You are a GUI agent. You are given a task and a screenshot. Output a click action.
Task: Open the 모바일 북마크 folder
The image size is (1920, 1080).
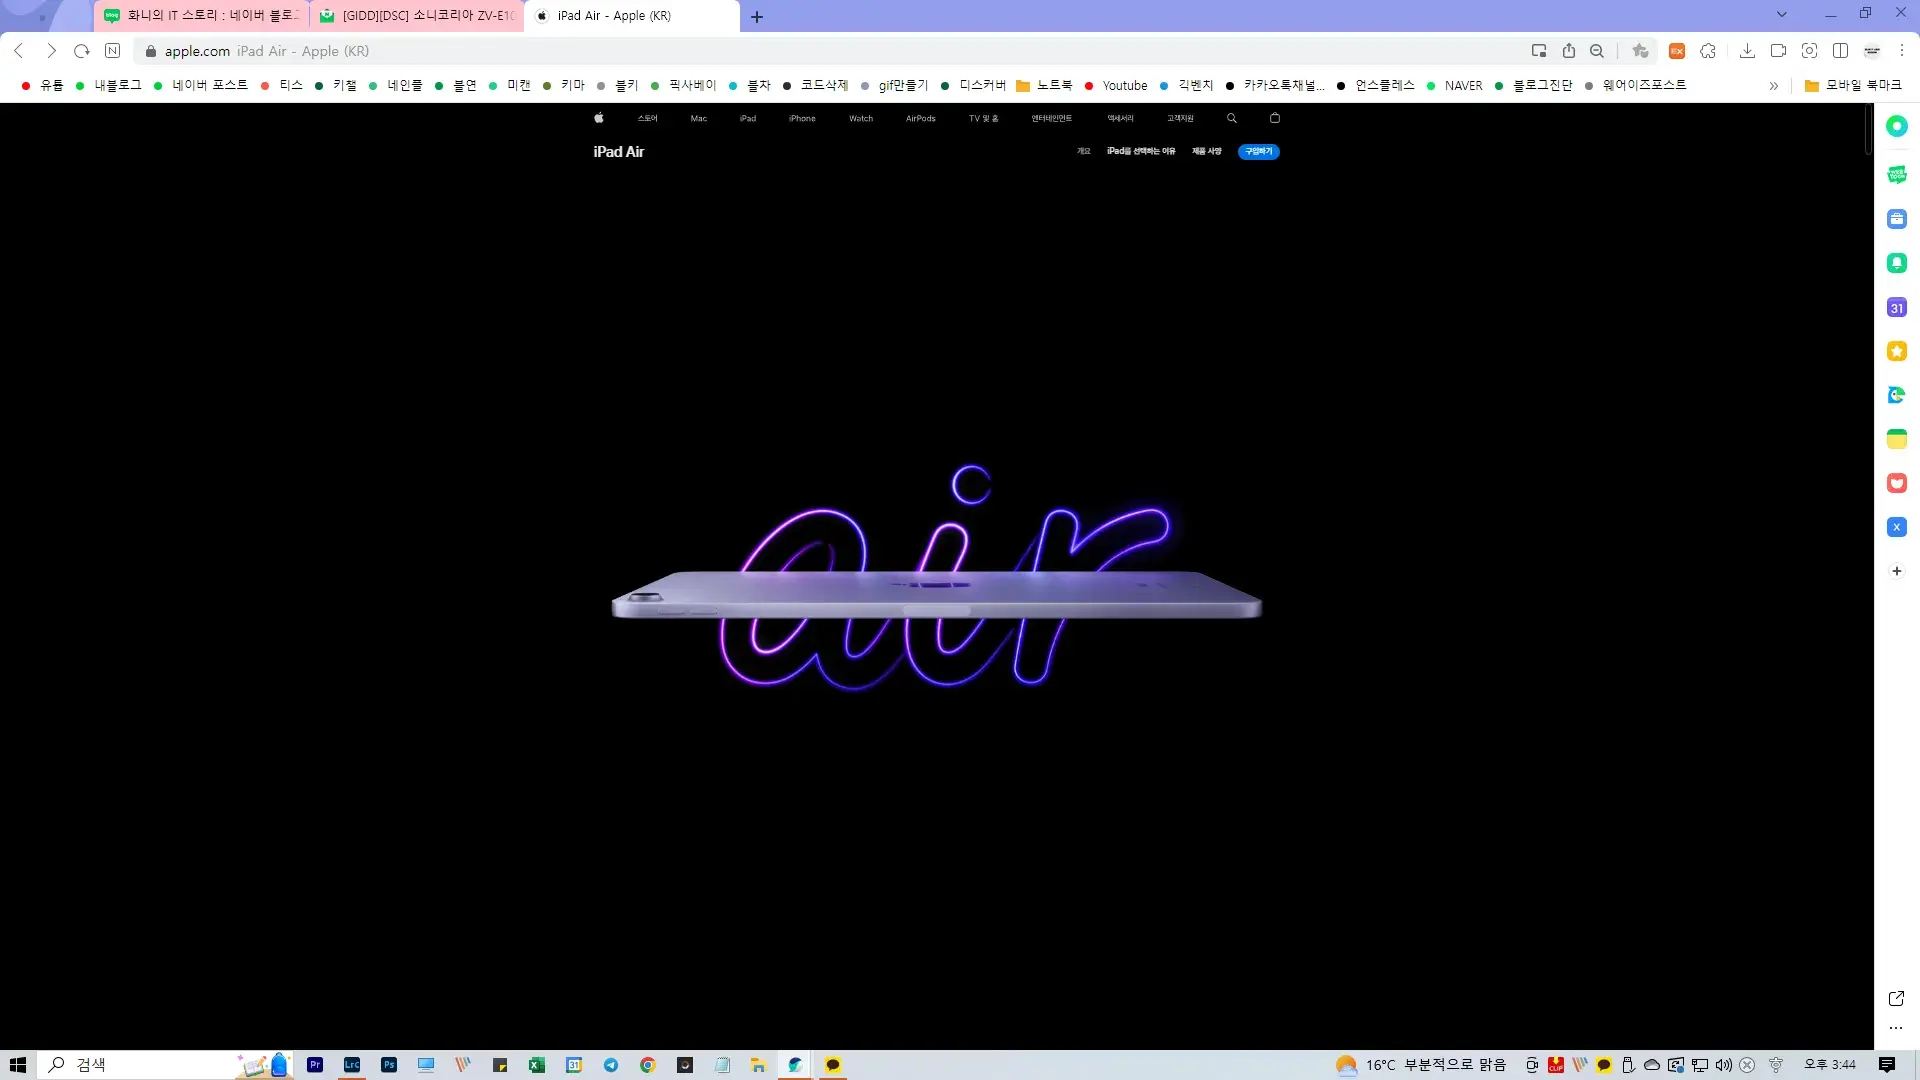[x=1853, y=86]
